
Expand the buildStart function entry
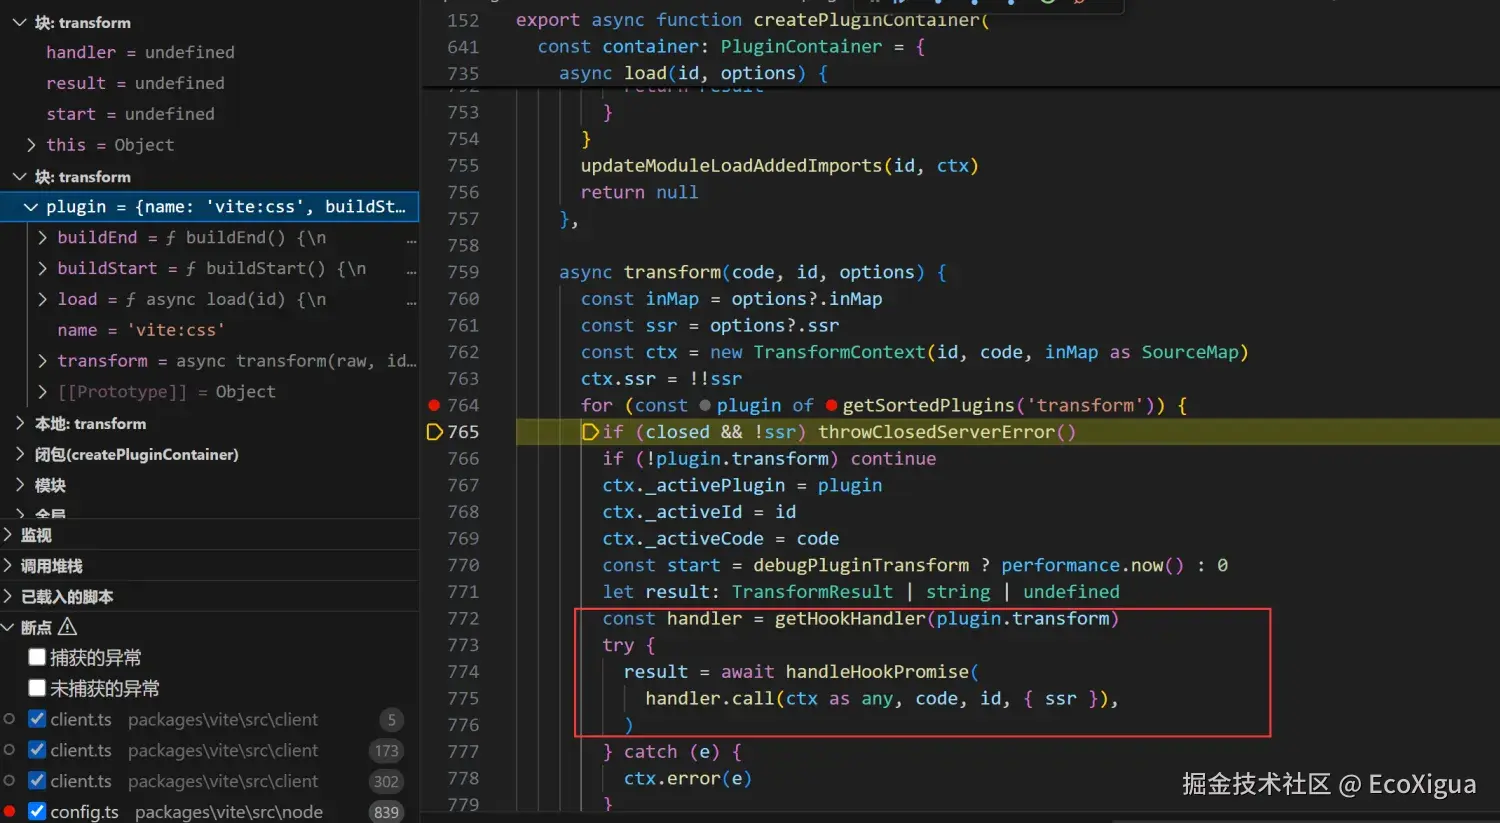coord(42,269)
